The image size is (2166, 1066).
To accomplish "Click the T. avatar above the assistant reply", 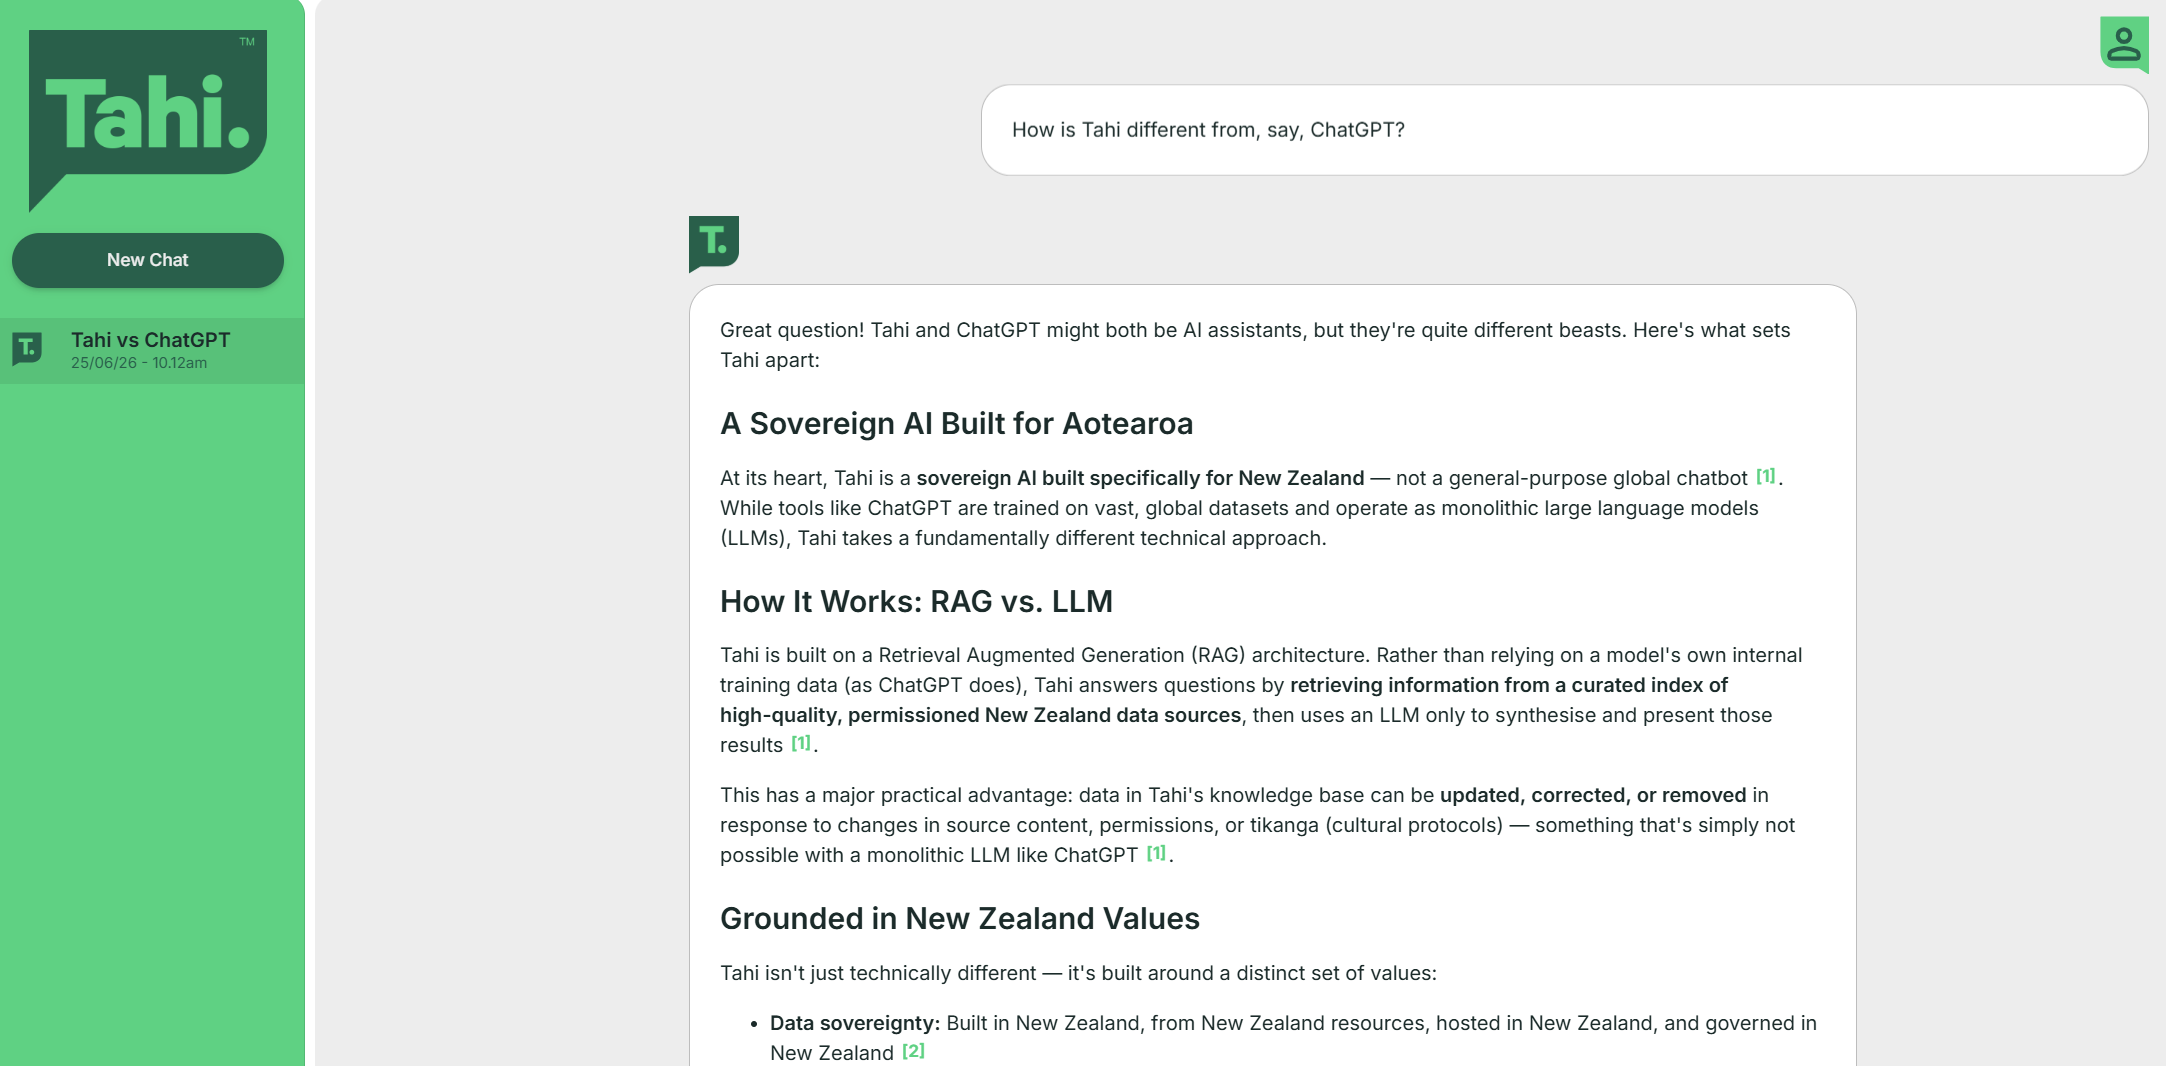I will tap(714, 243).
